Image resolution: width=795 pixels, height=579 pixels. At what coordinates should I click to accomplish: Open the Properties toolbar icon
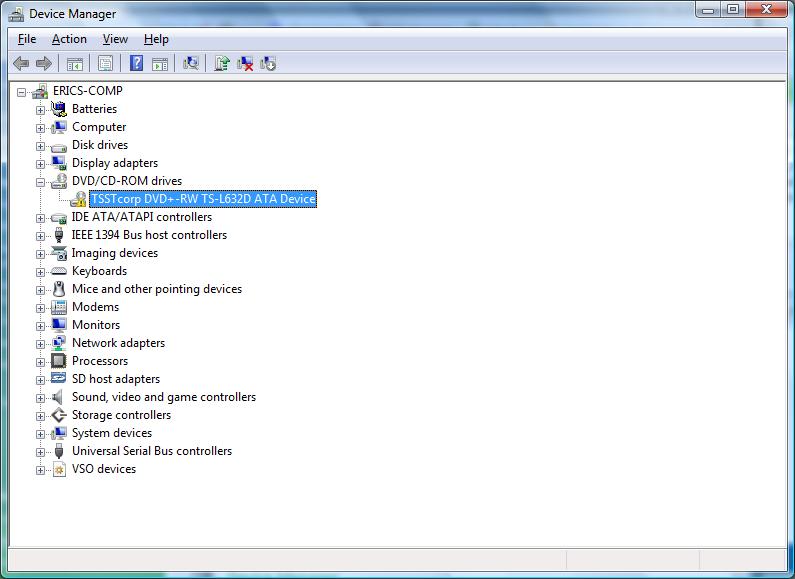(x=105, y=64)
